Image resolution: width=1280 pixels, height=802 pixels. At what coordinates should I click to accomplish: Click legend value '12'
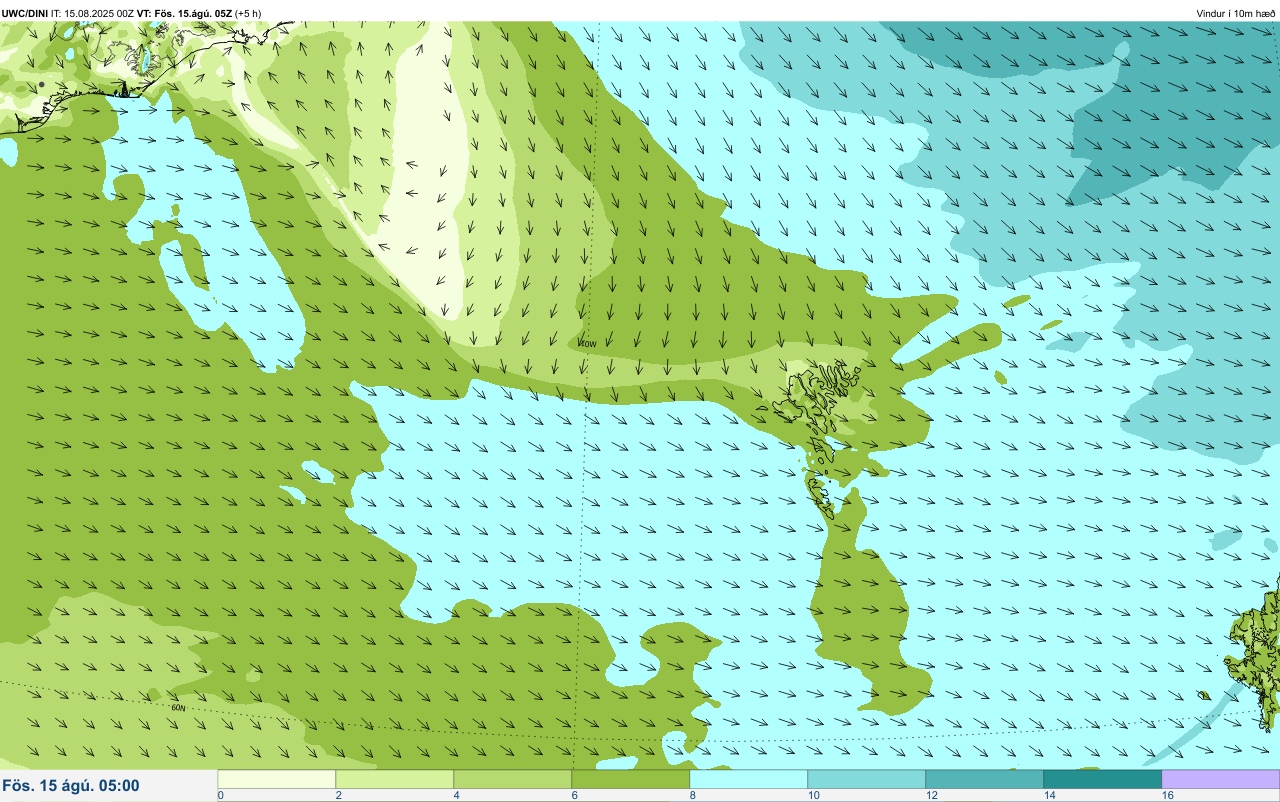[932, 795]
